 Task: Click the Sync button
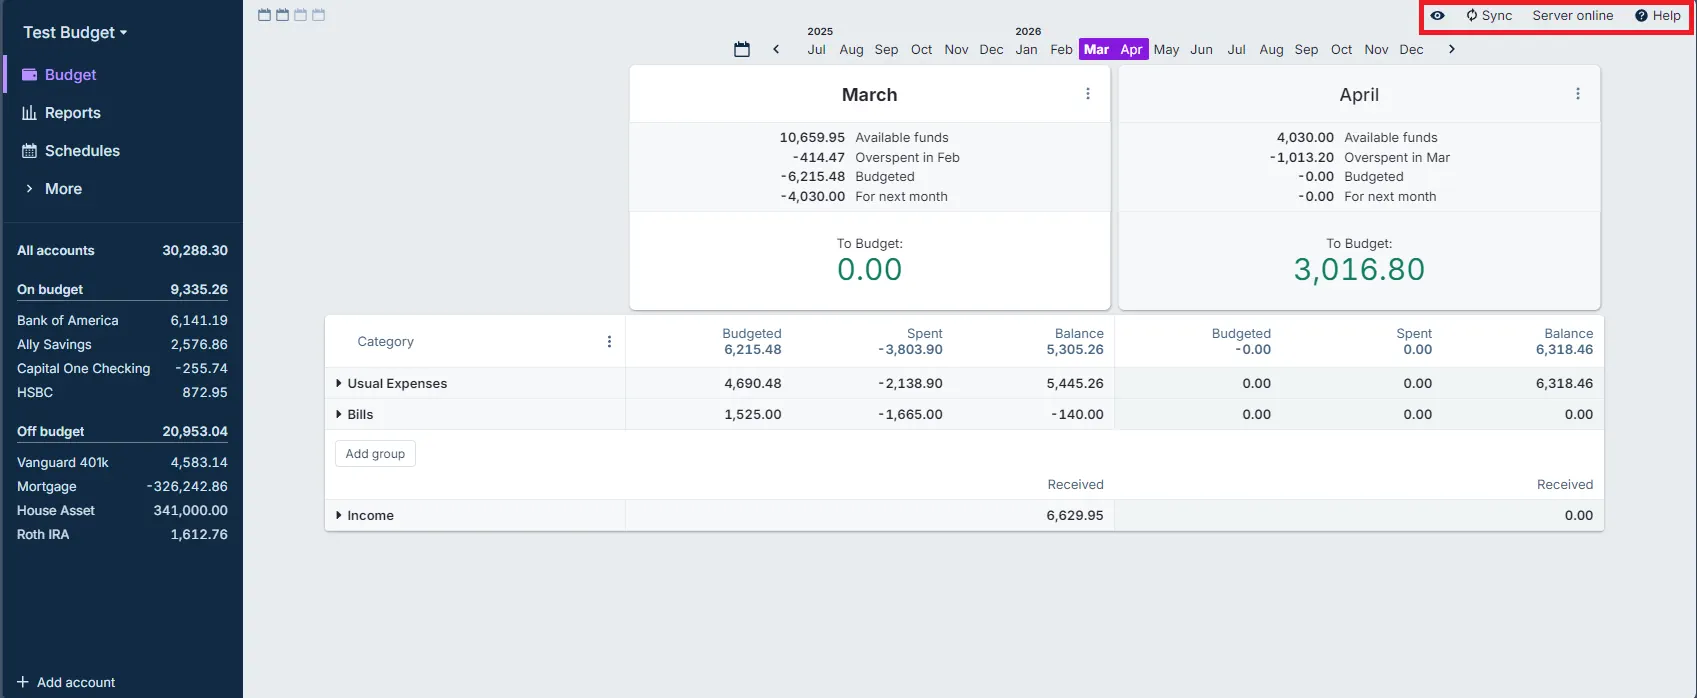click(x=1489, y=16)
